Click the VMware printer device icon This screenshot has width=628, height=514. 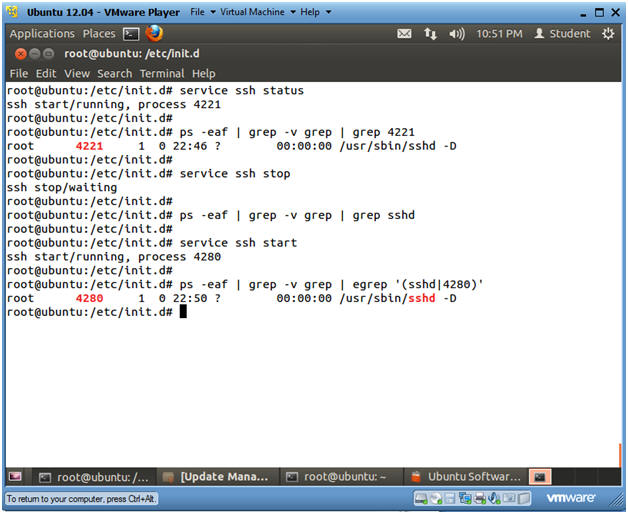click(479, 499)
